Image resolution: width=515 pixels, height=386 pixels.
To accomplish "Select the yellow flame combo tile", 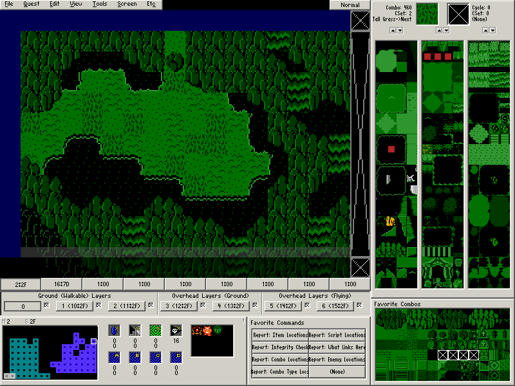I will click(x=390, y=221).
